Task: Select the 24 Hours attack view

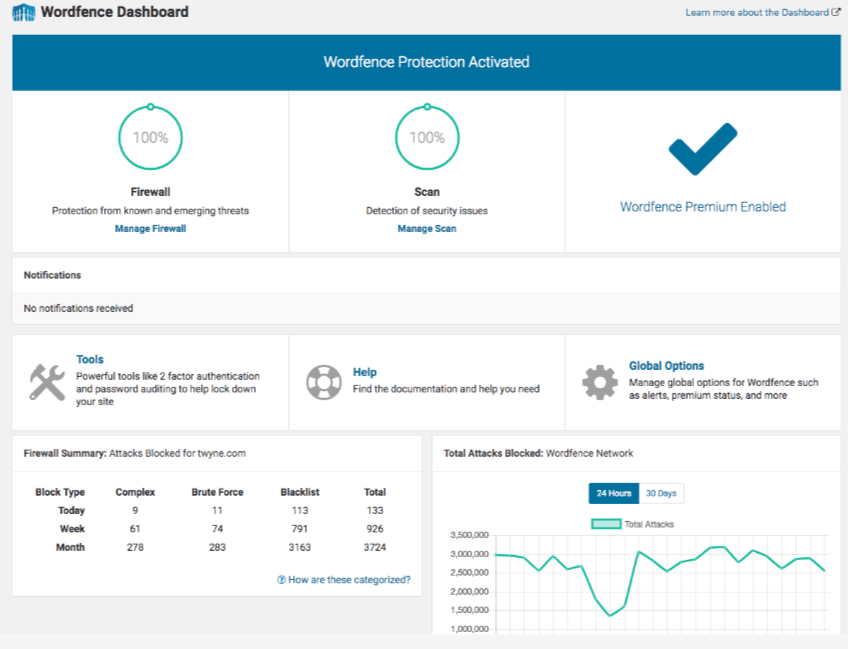Action: 613,493
